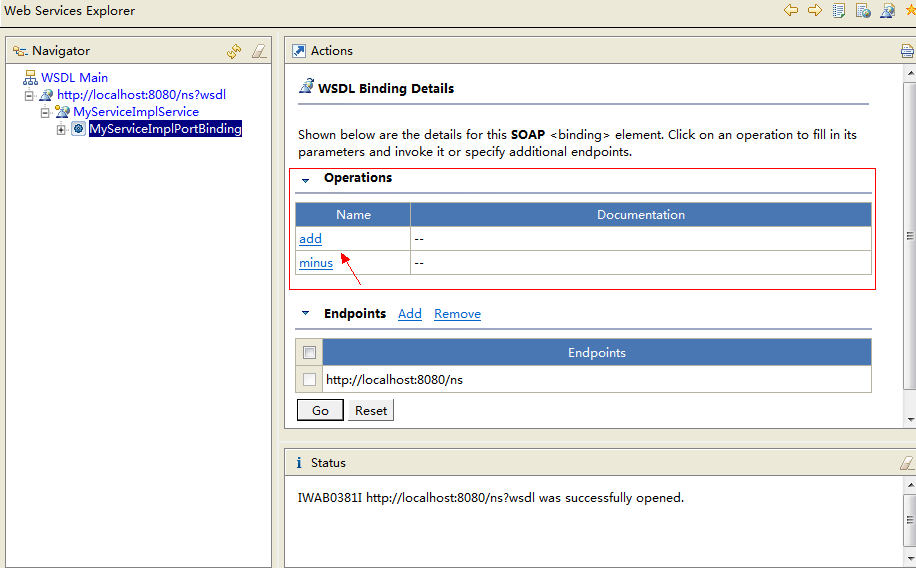Image resolution: width=916 pixels, height=568 pixels.
Task: Open the WSDL Page toolbar icon
Action: pyautogui.click(x=887, y=11)
